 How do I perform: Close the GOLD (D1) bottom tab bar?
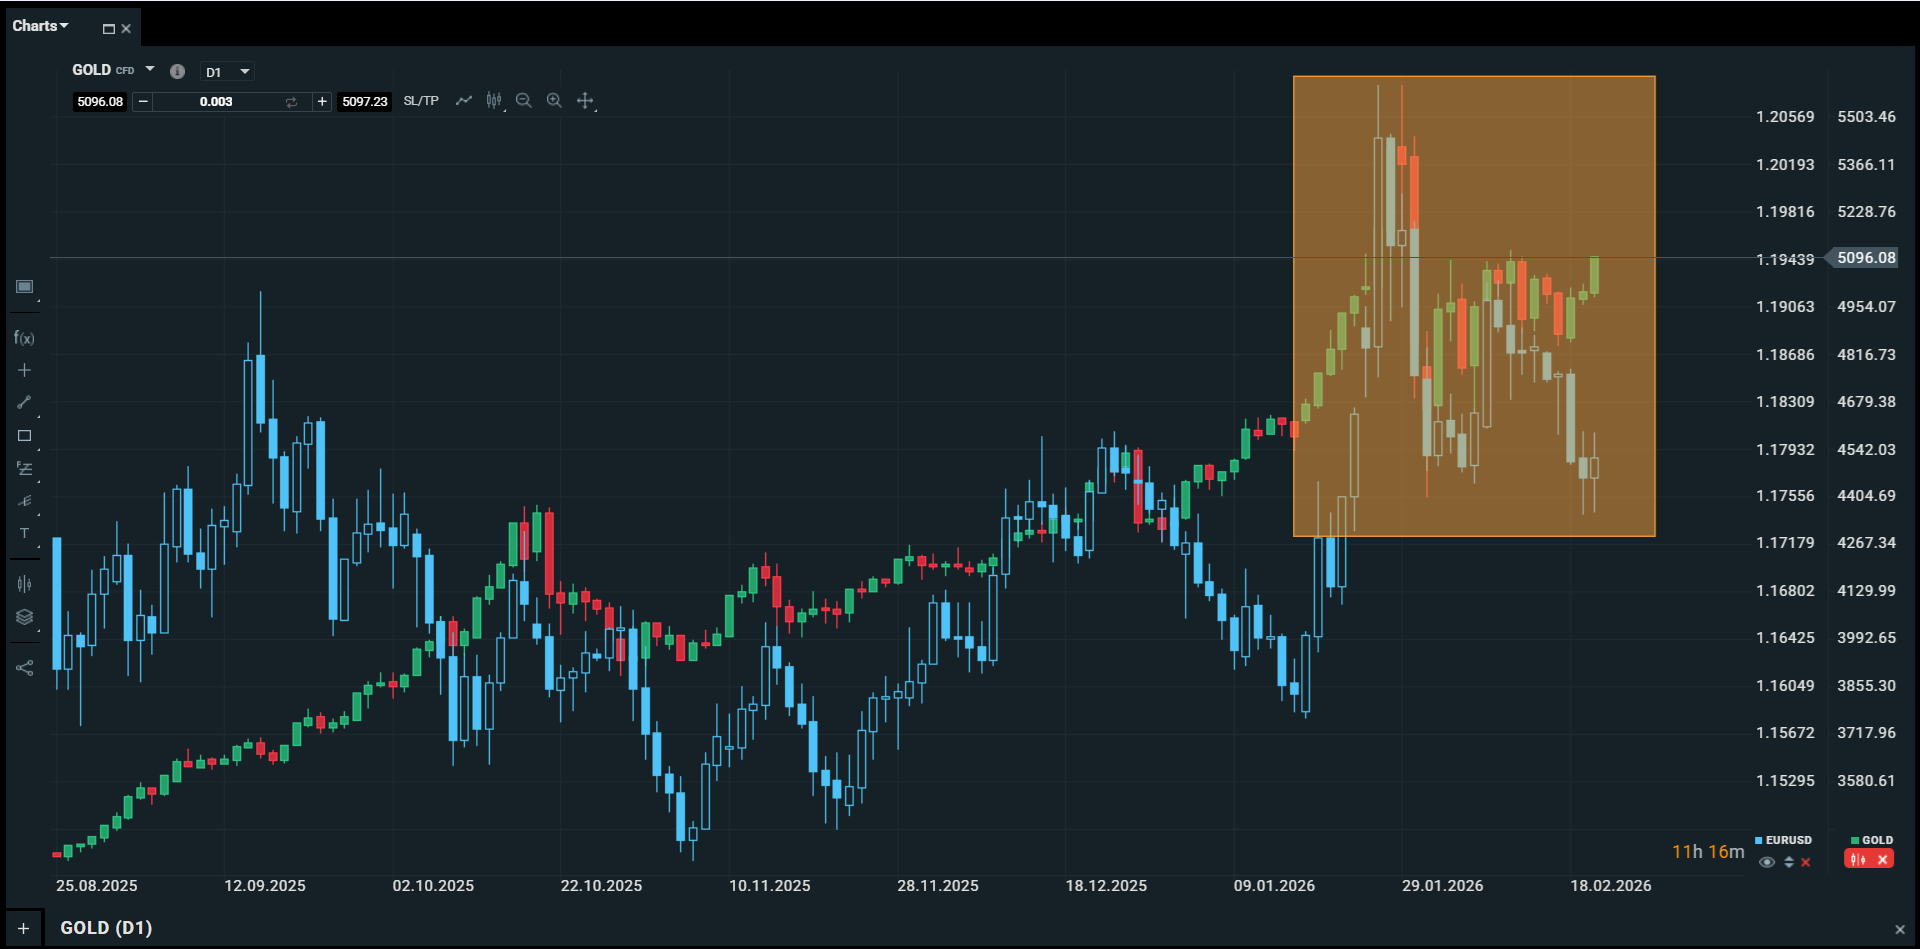(x=1900, y=929)
